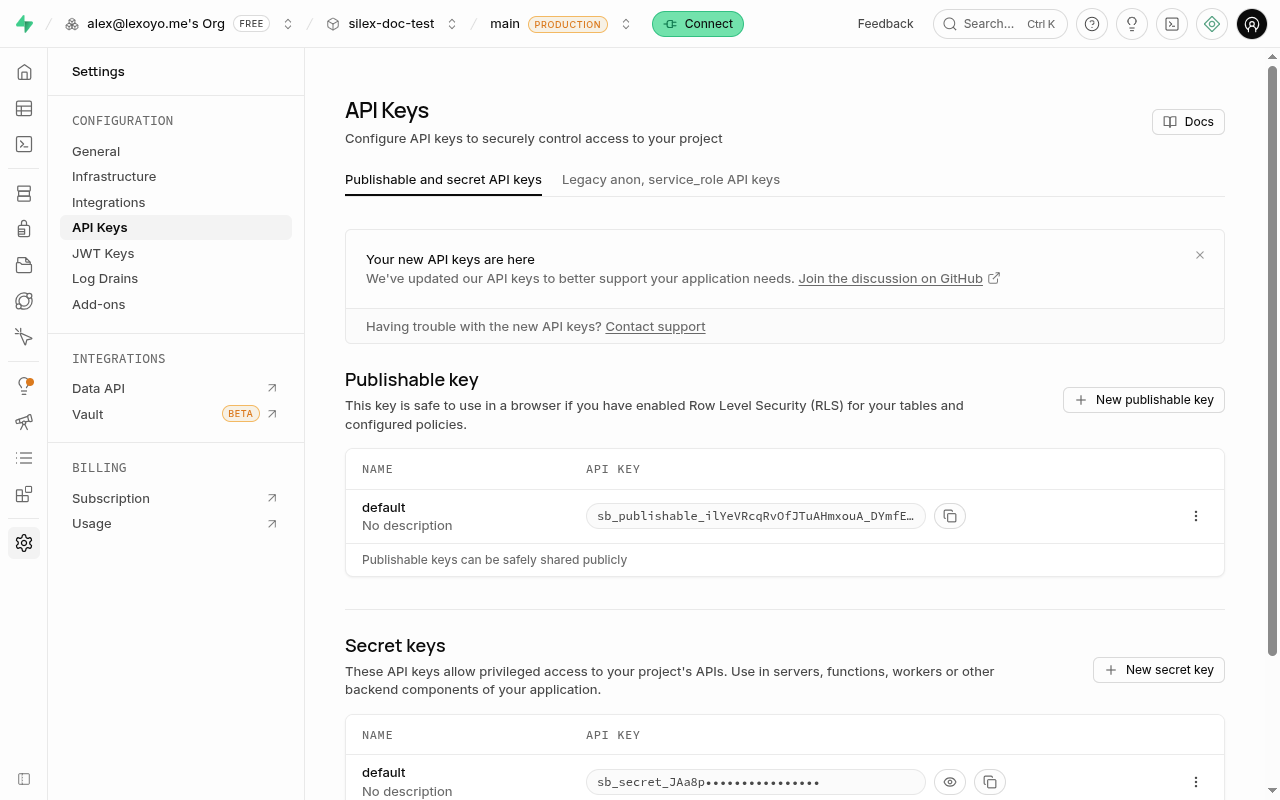1280x800 pixels.
Task: Open the Docs button
Action: point(1188,122)
